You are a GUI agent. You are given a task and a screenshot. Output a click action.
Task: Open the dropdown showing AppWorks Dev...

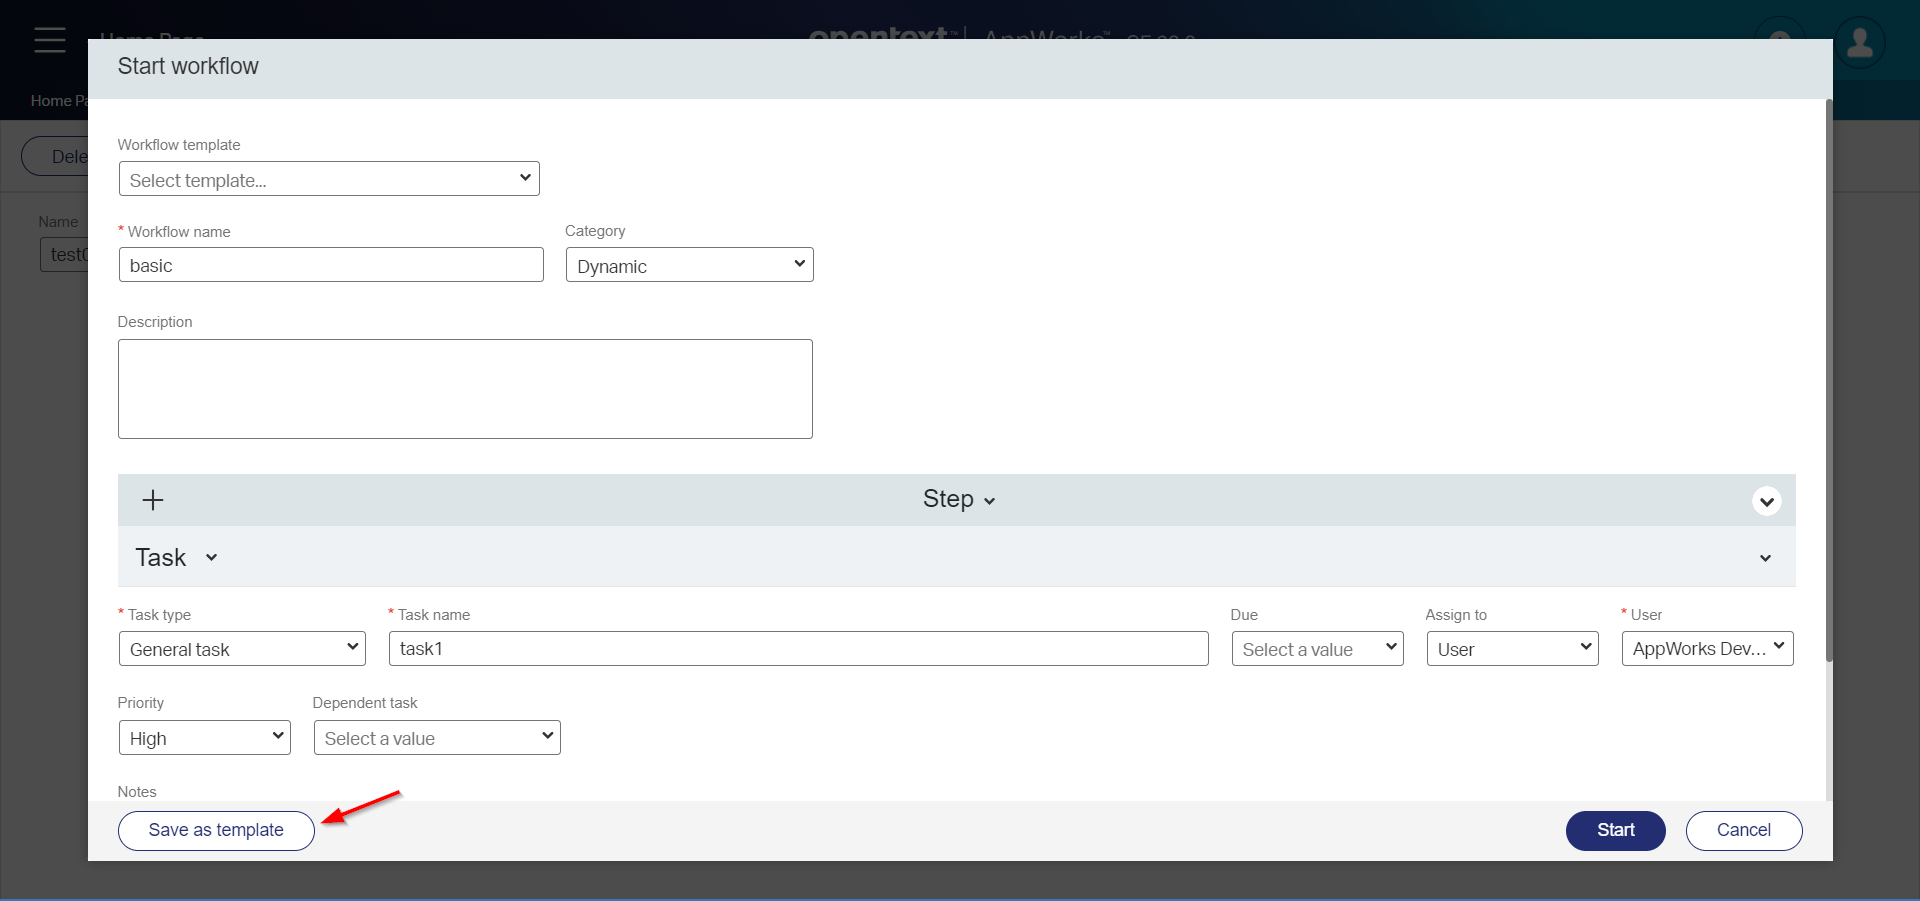[1707, 648]
